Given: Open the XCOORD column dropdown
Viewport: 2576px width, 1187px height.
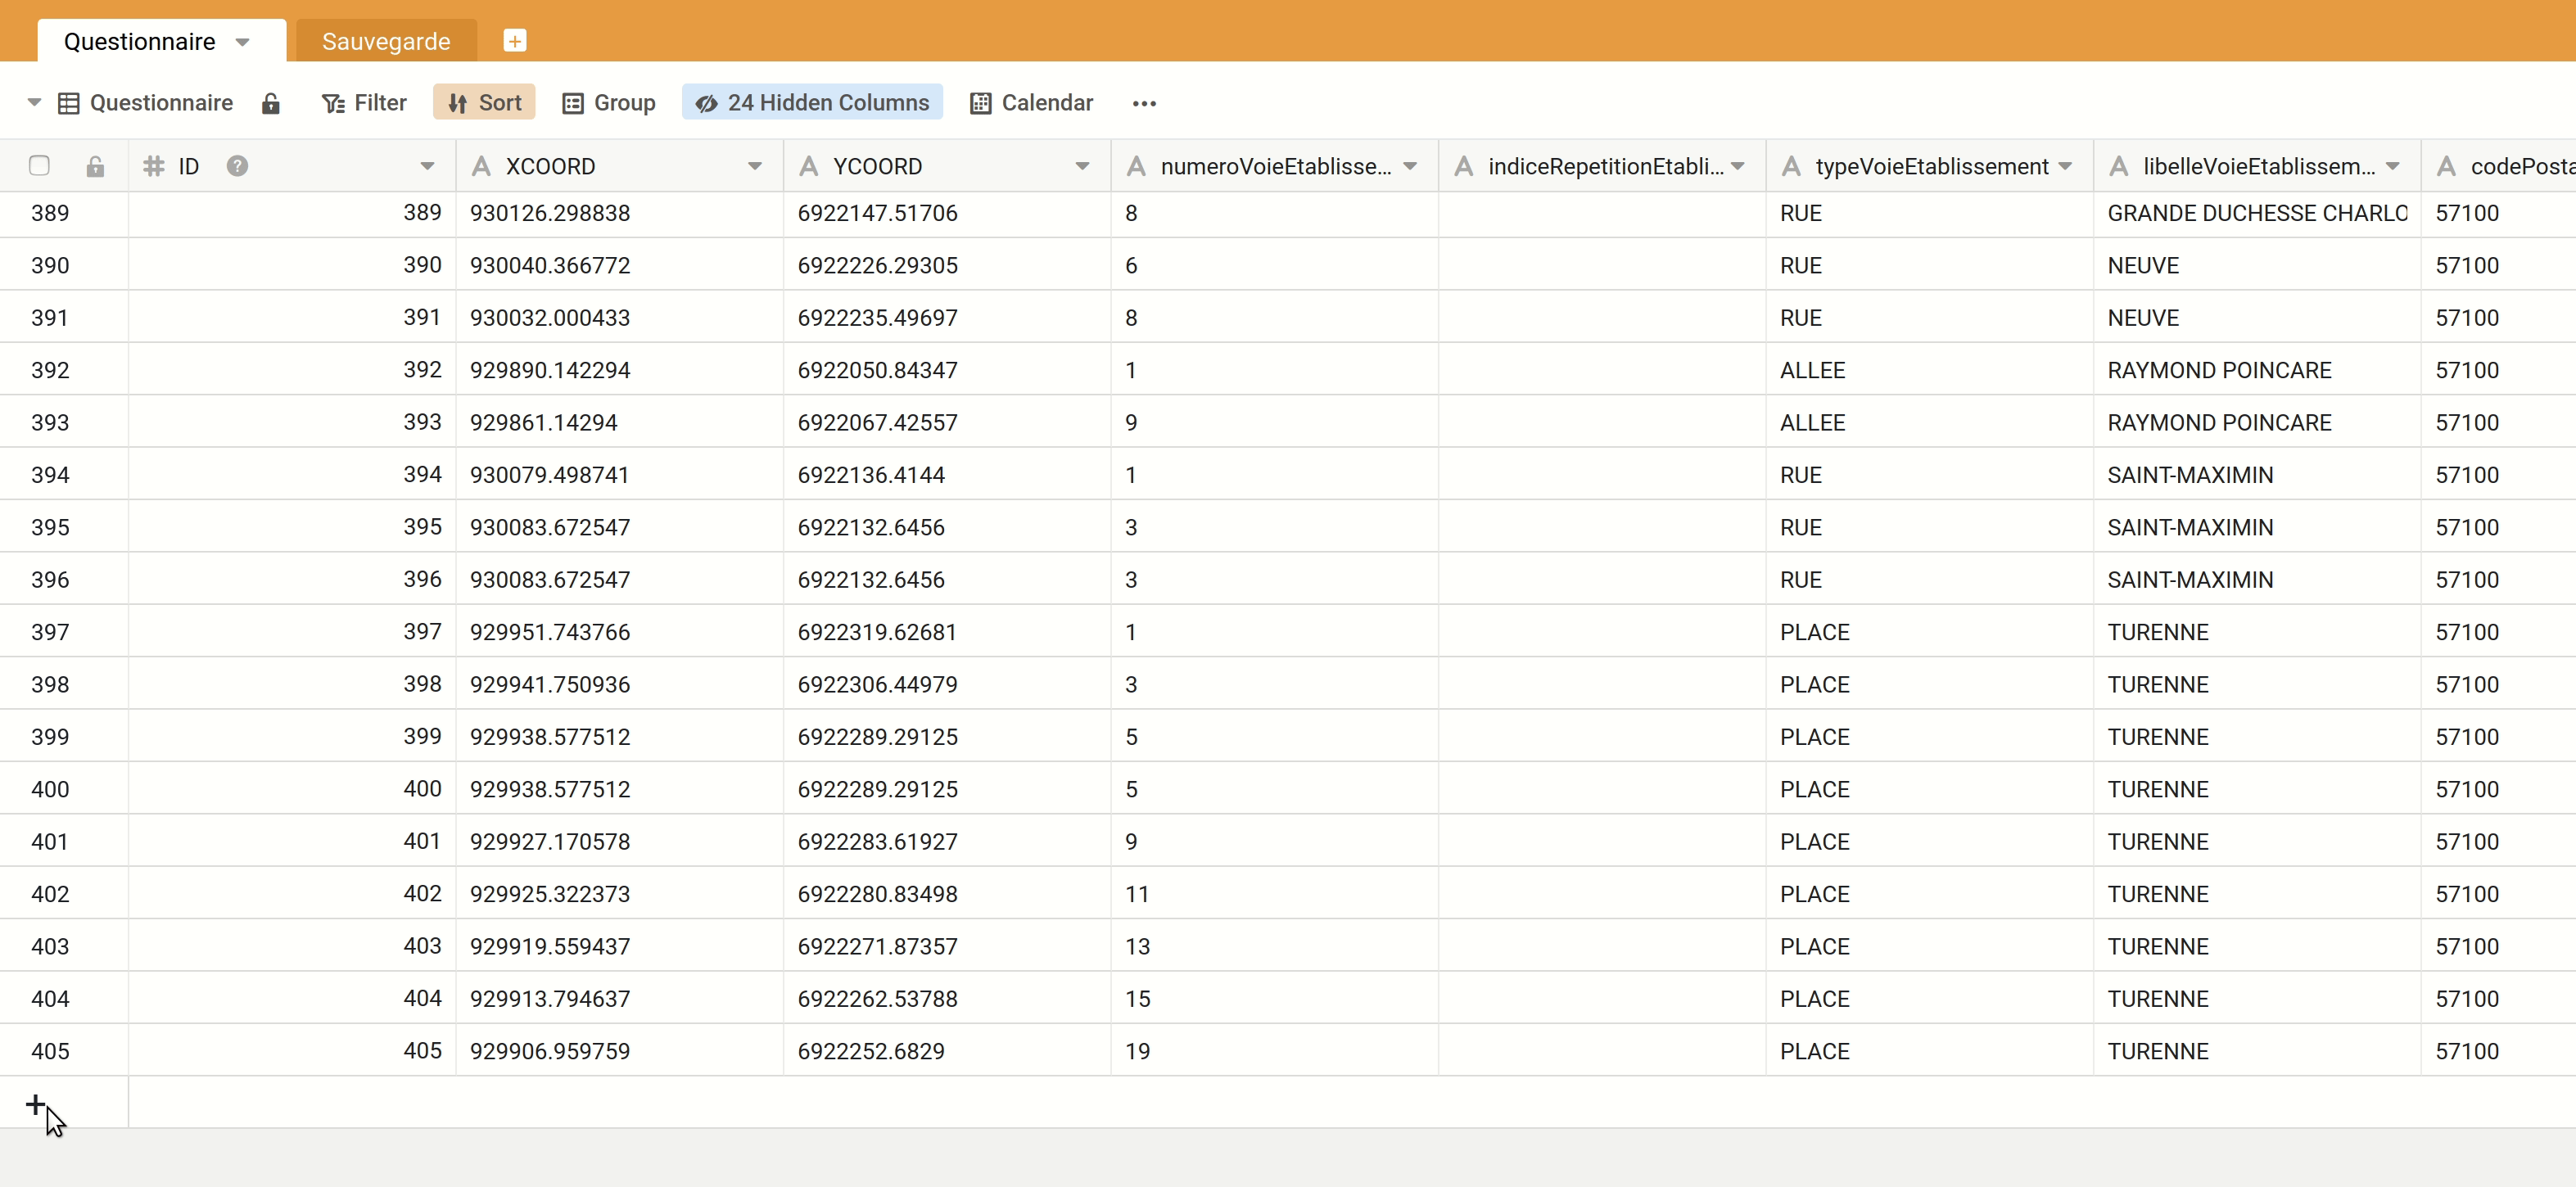Looking at the screenshot, I should click(755, 166).
